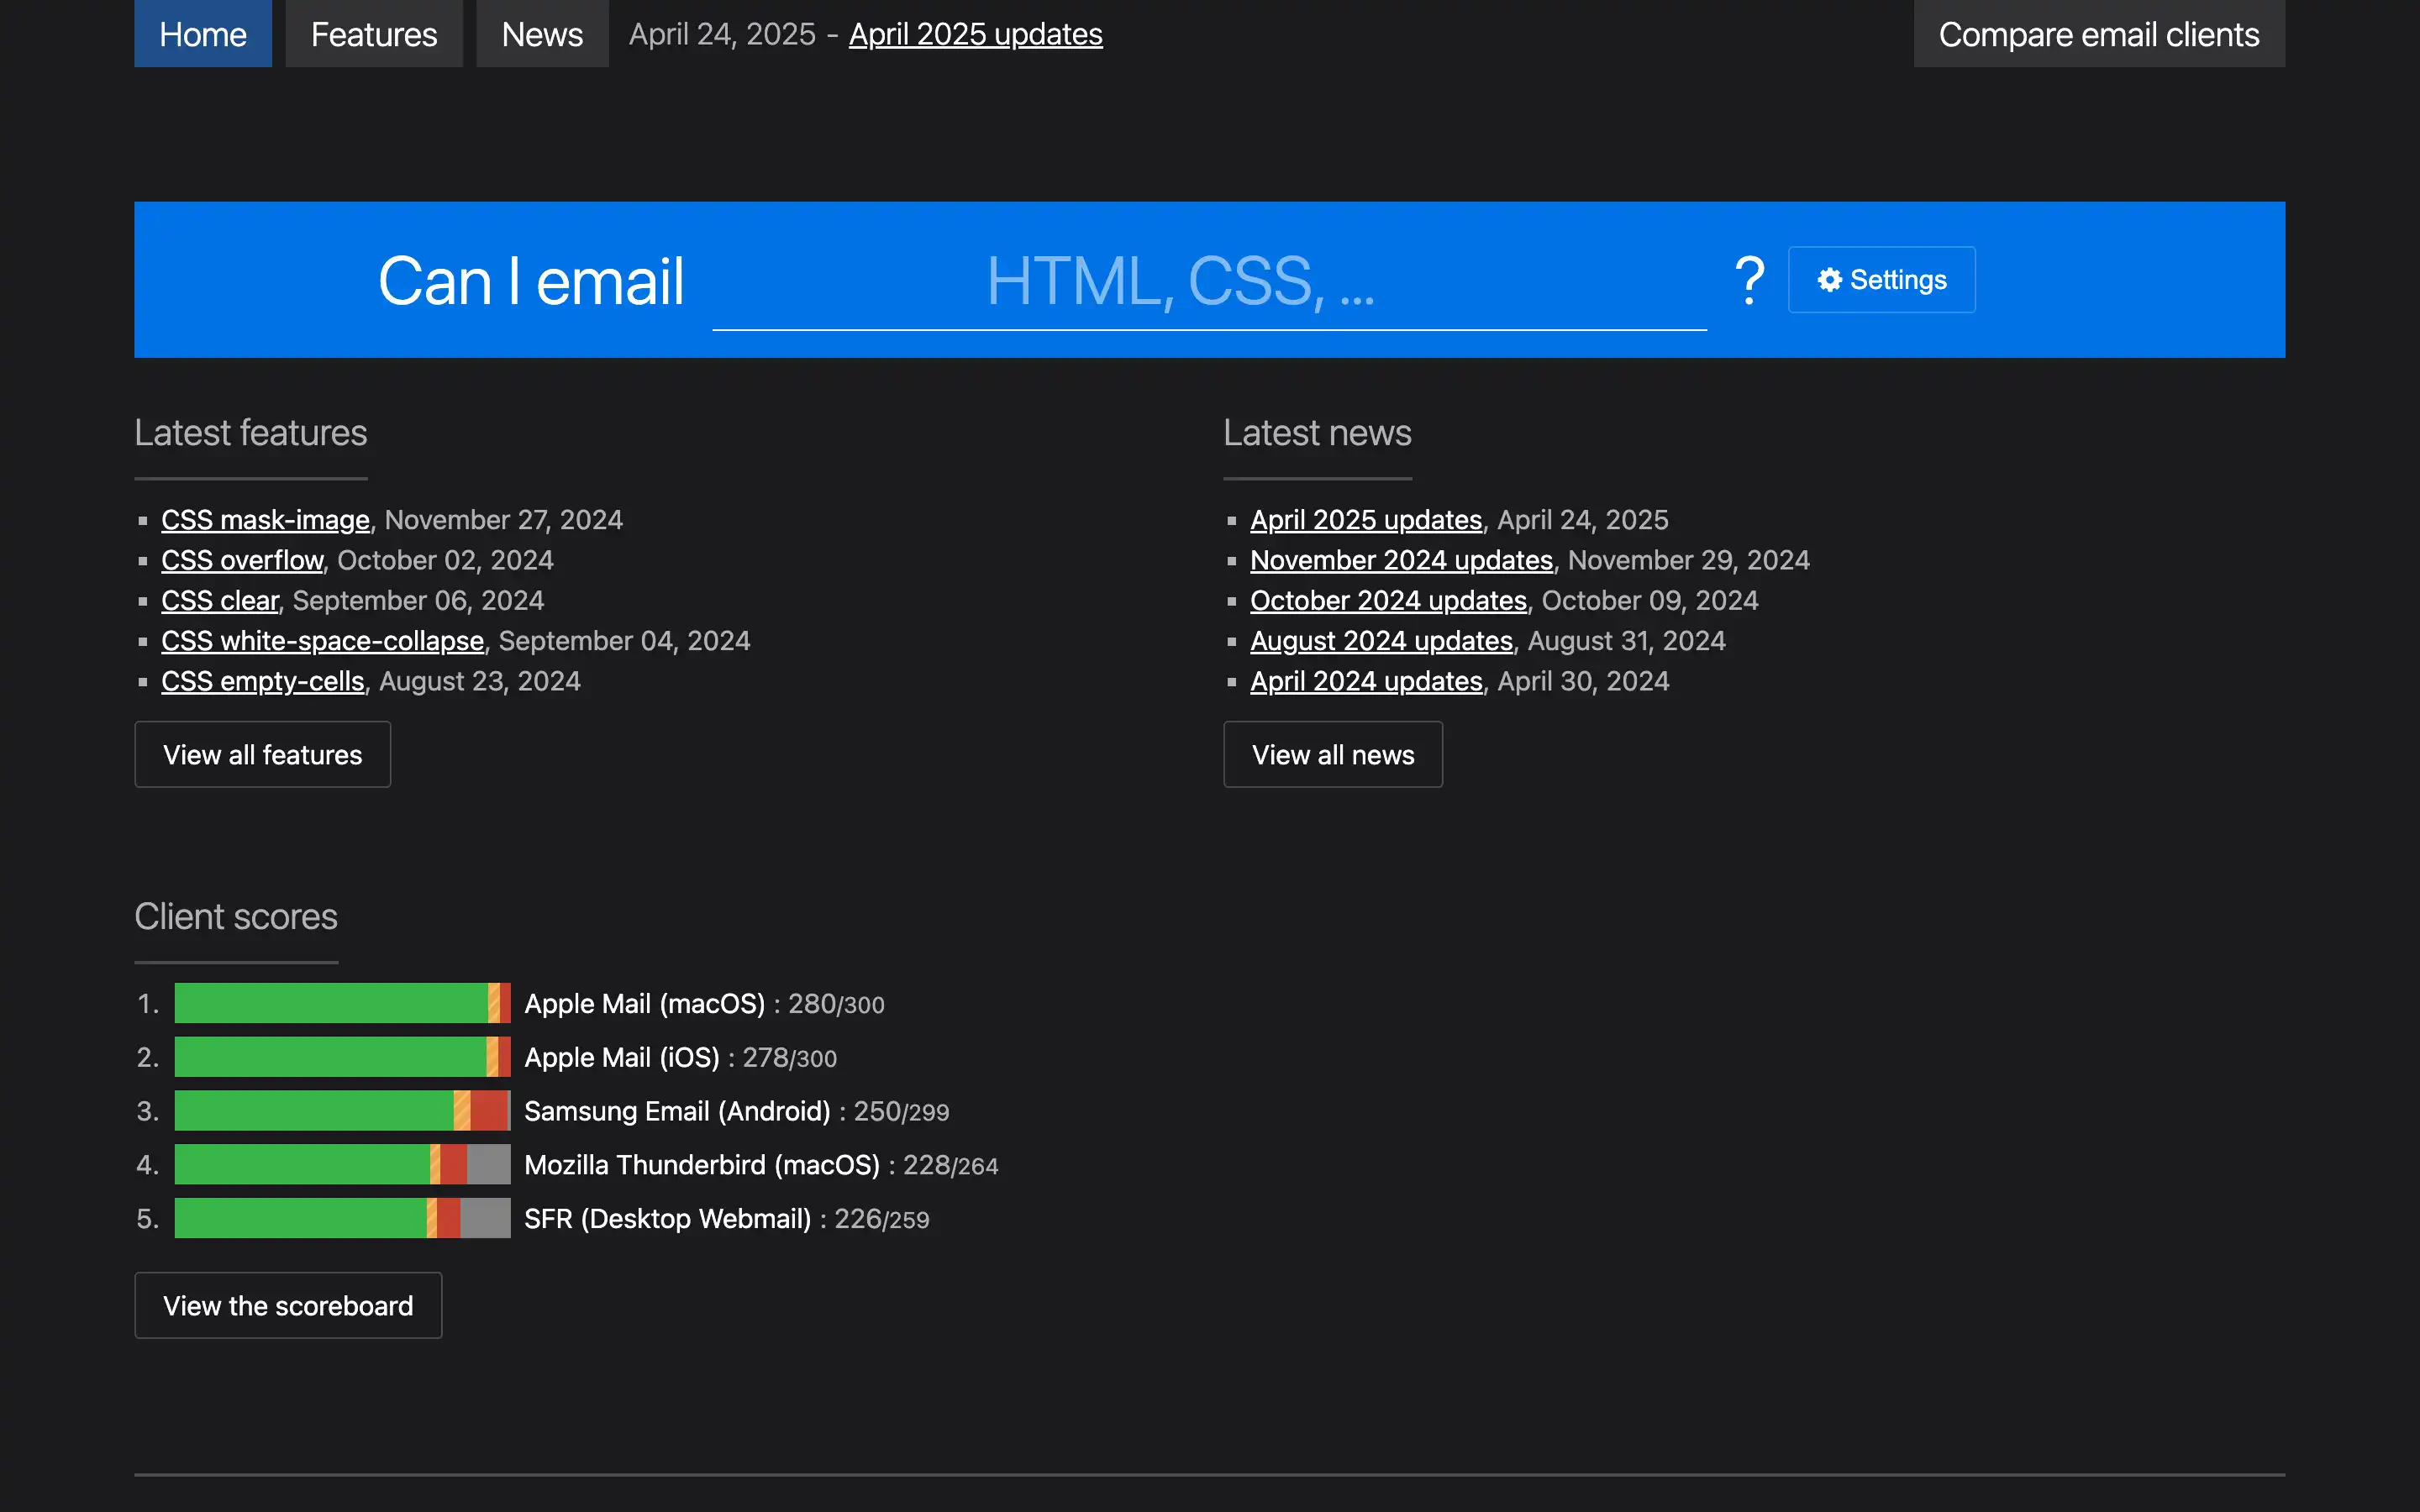Viewport: 2420px width, 1512px height.
Task: Open CSS empty-cells feature
Action: coord(263,681)
